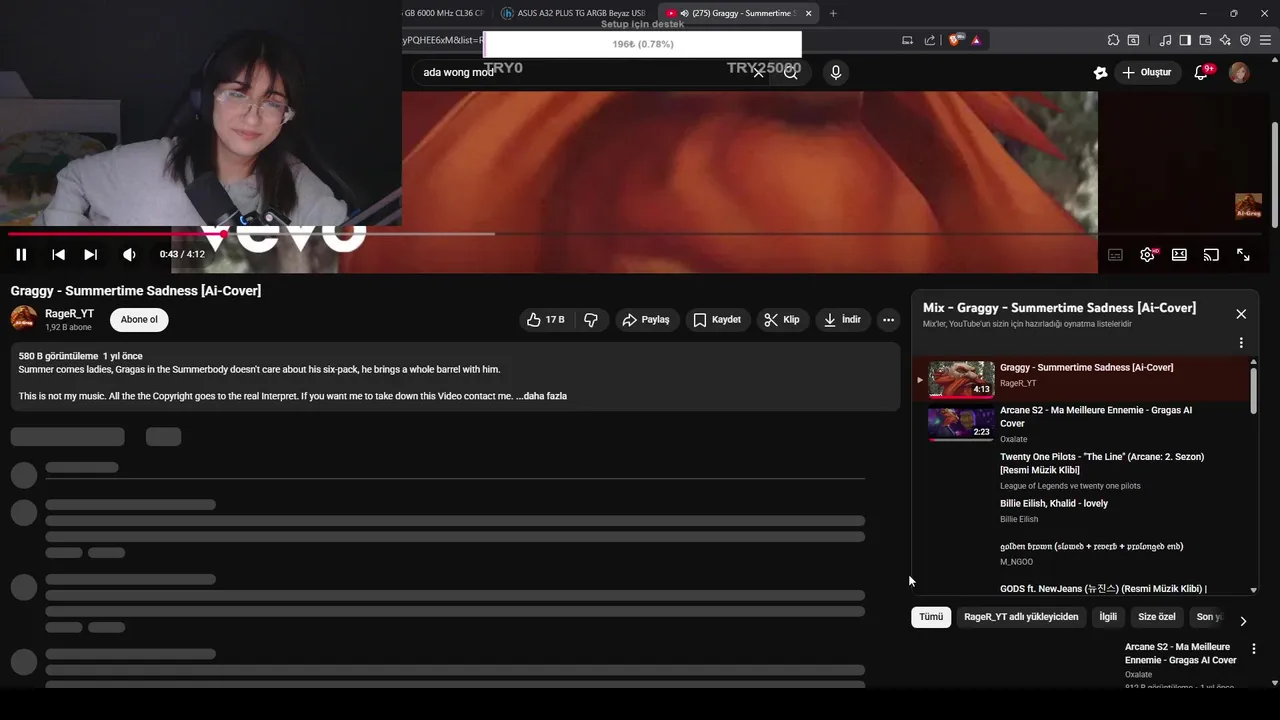Open RageR_YT channel name link
The height and width of the screenshot is (720, 1280).
coord(69,314)
